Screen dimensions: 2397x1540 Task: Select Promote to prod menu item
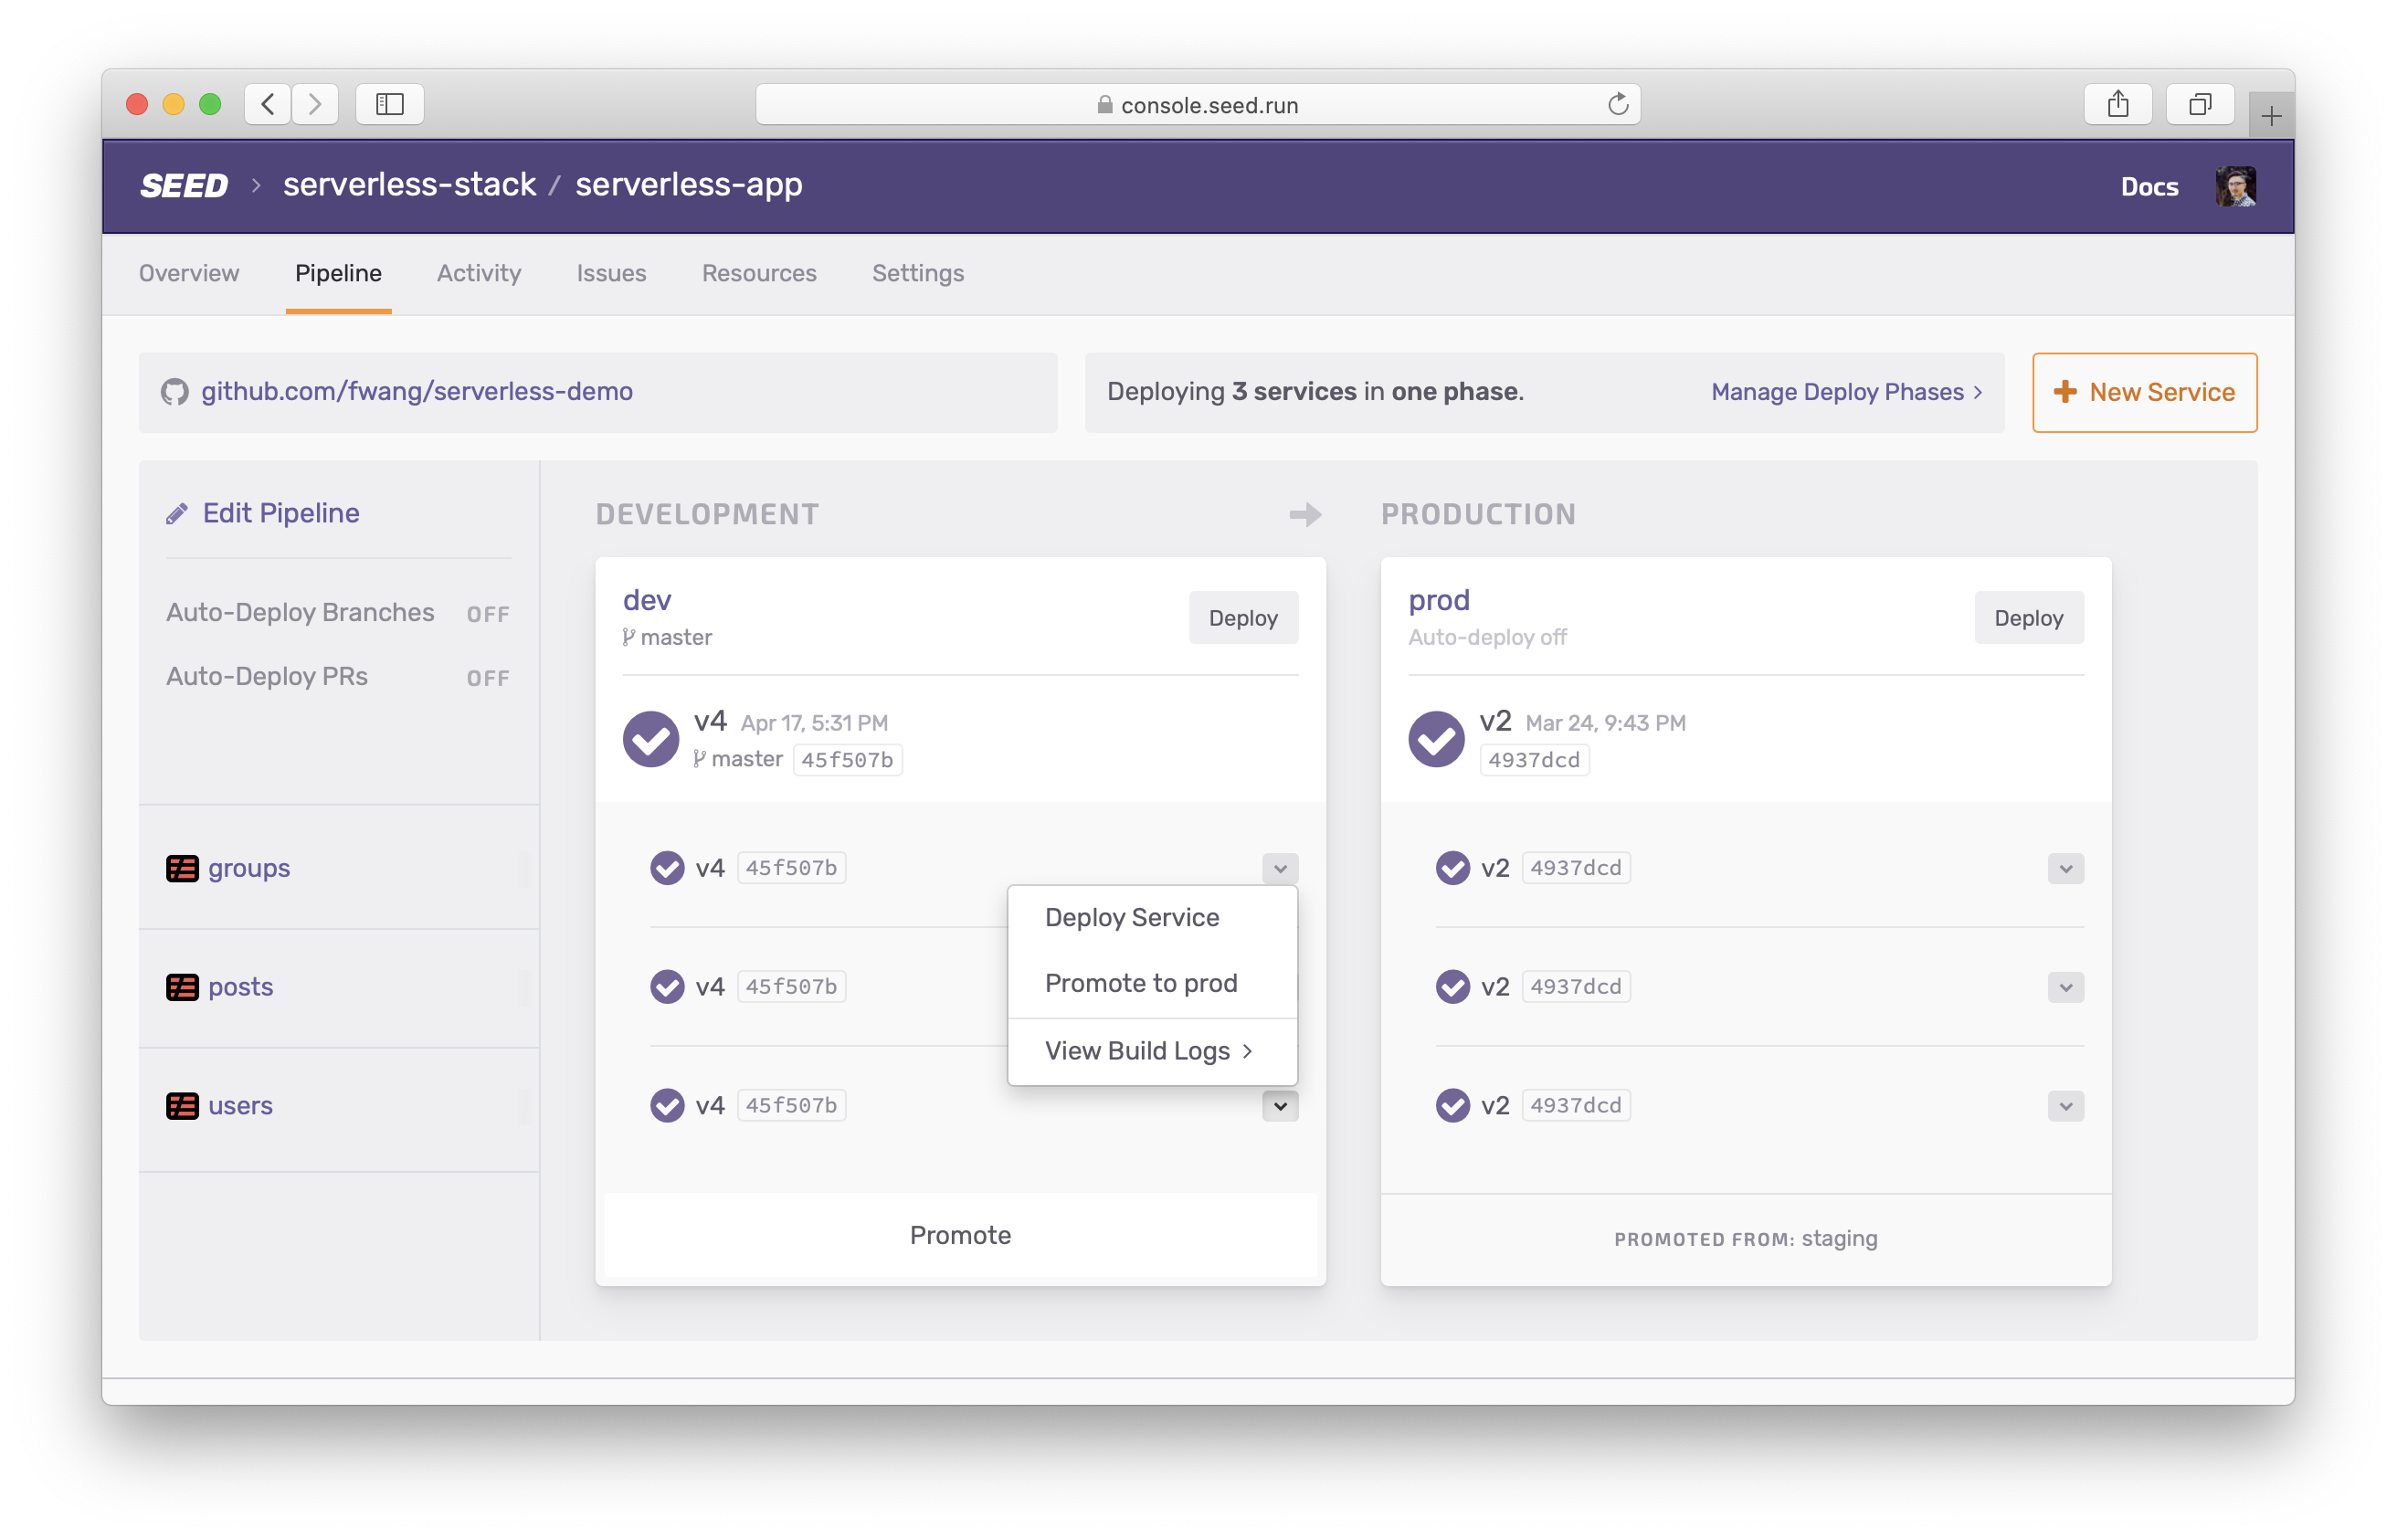pos(1140,983)
